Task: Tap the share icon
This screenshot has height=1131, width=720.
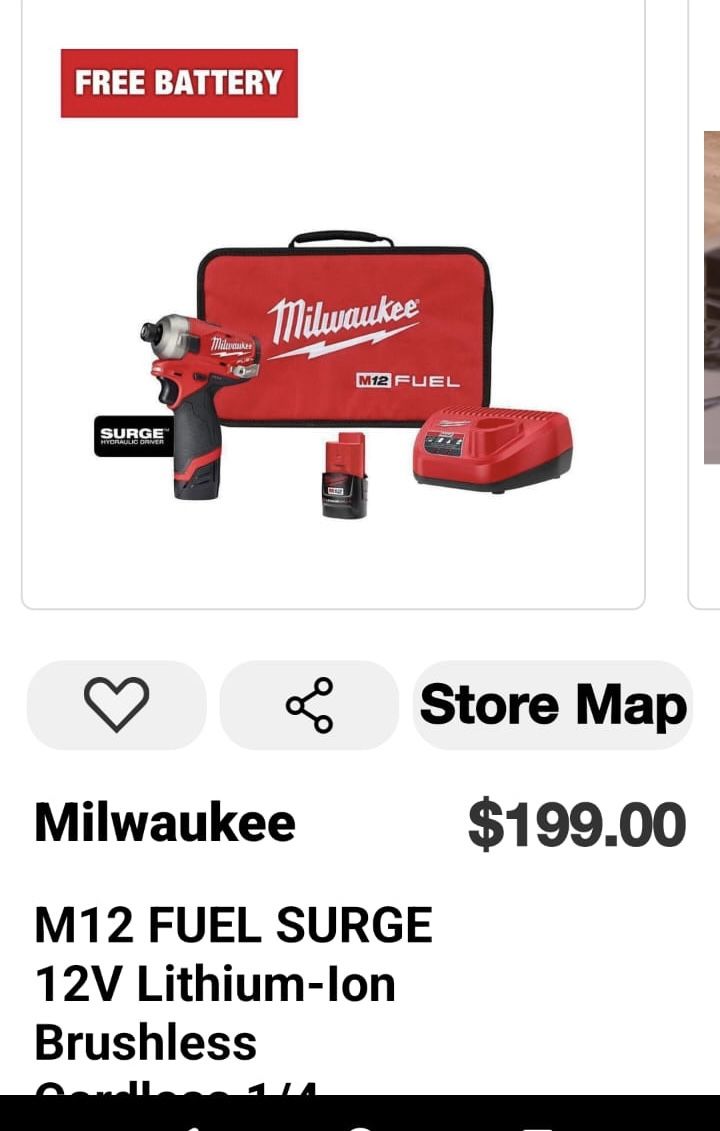Action: tap(309, 705)
